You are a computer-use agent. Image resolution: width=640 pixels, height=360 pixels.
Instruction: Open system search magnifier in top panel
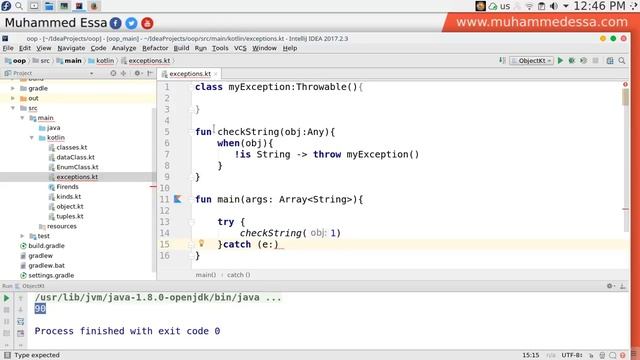(x=19, y=6)
